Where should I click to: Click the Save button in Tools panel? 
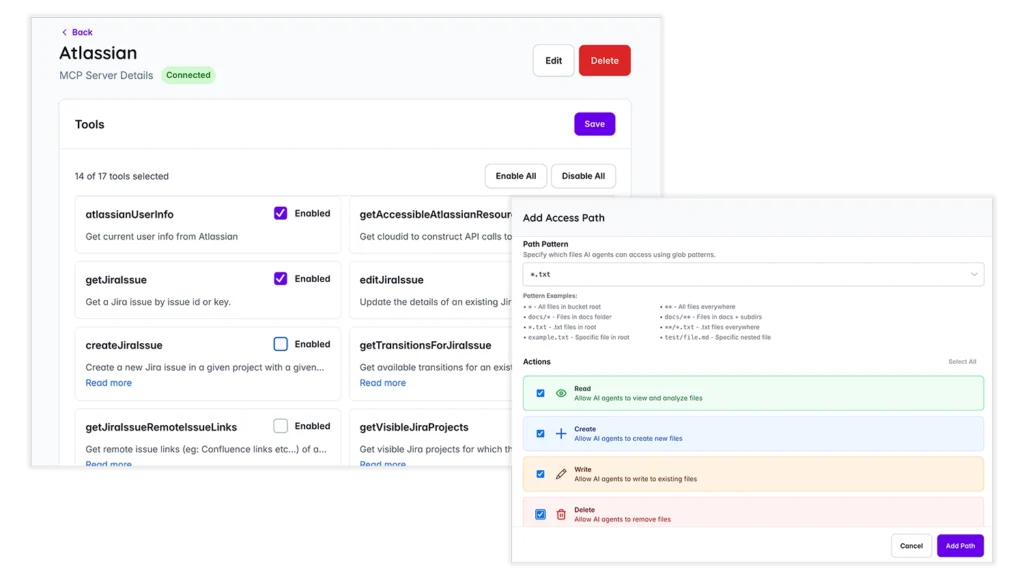click(x=594, y=123)
